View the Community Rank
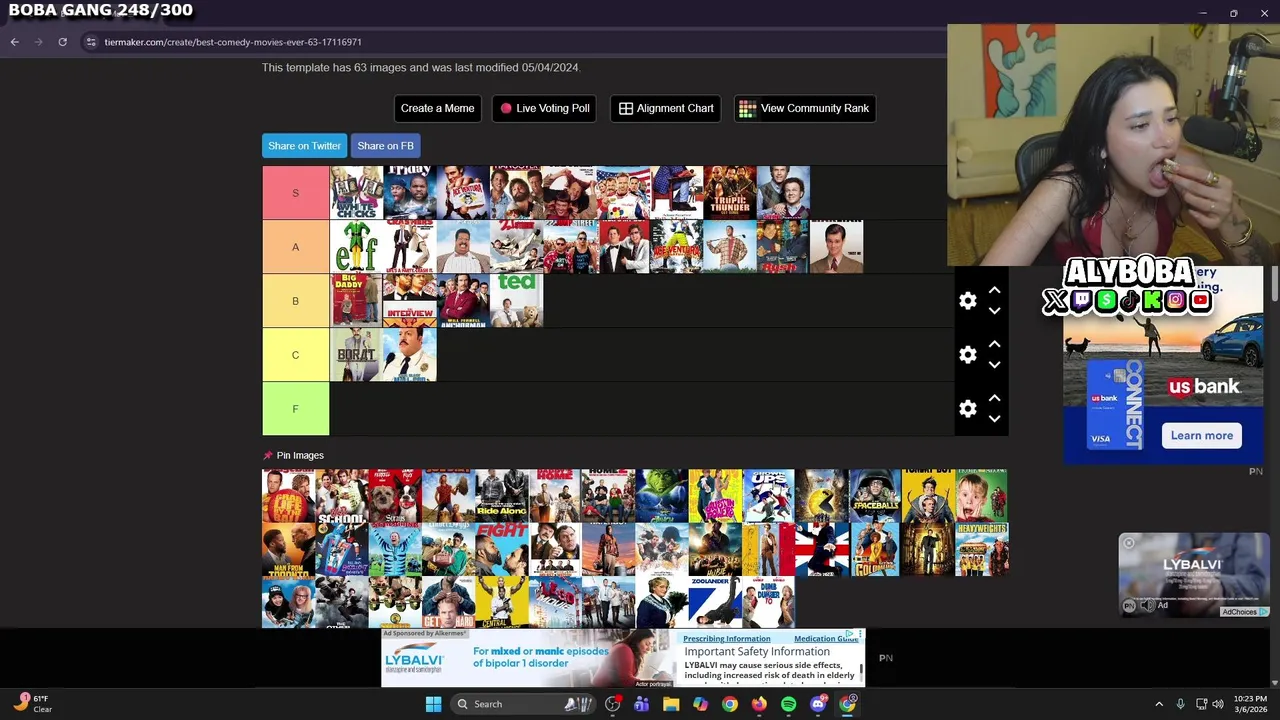The image size is (1280, 720). (x=805, y=108)
